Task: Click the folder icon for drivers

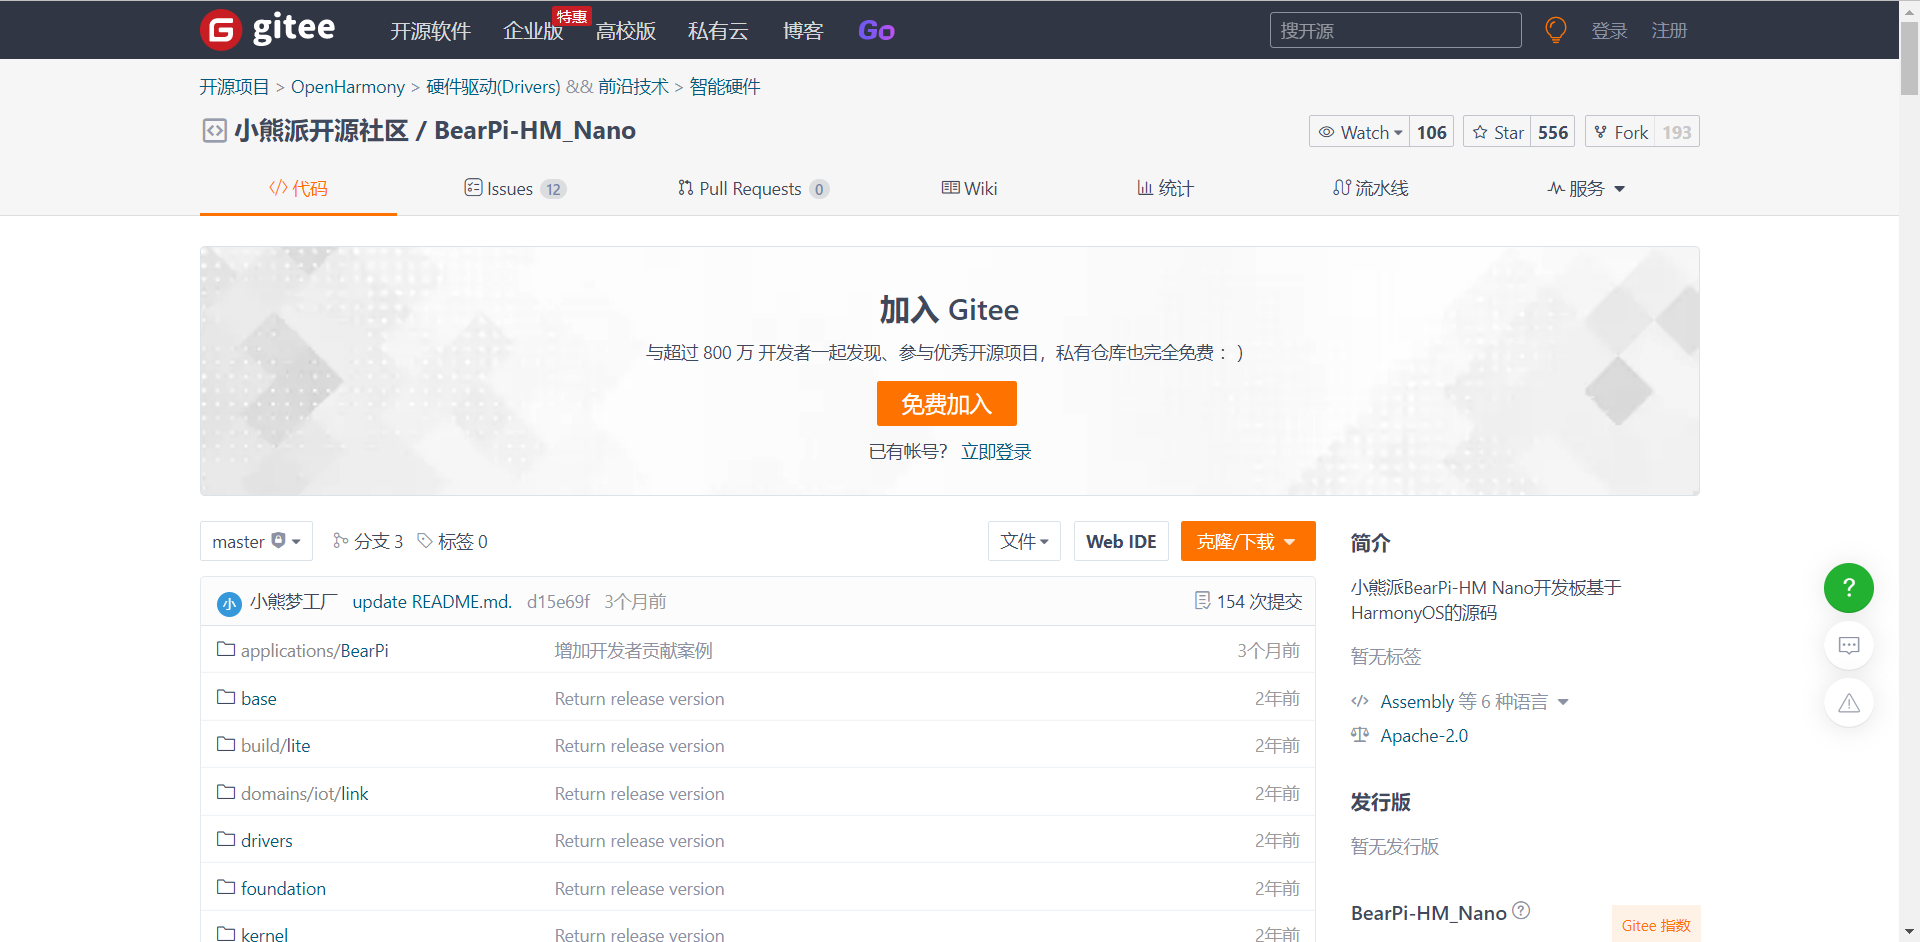Action: click(226, 839)
